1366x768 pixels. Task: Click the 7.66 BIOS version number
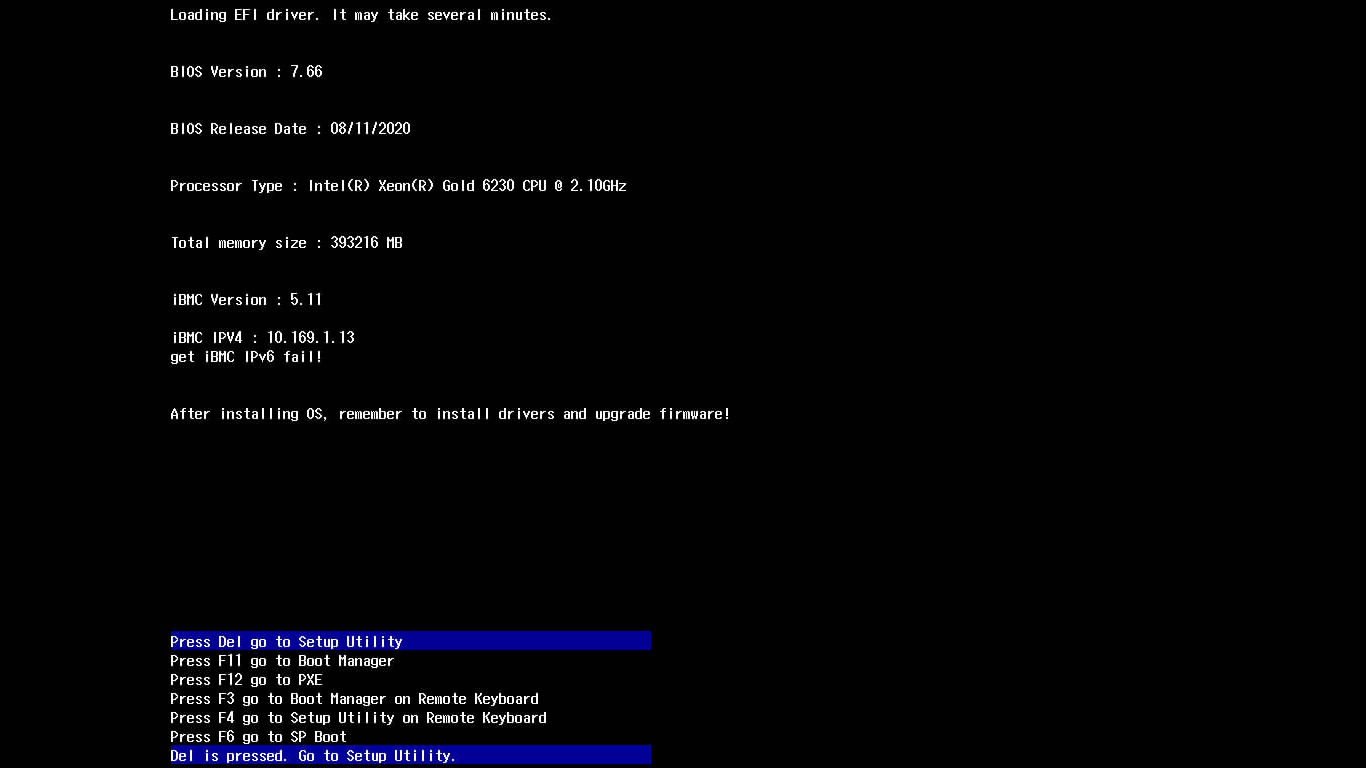coord(306,72)
